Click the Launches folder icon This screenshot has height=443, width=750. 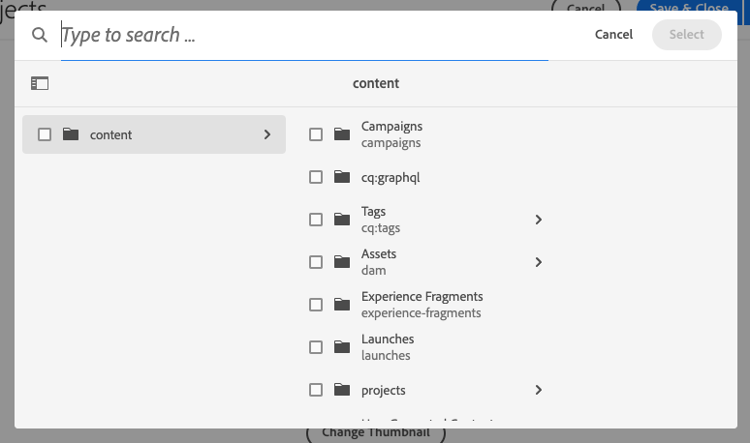[x=343, y=347]
